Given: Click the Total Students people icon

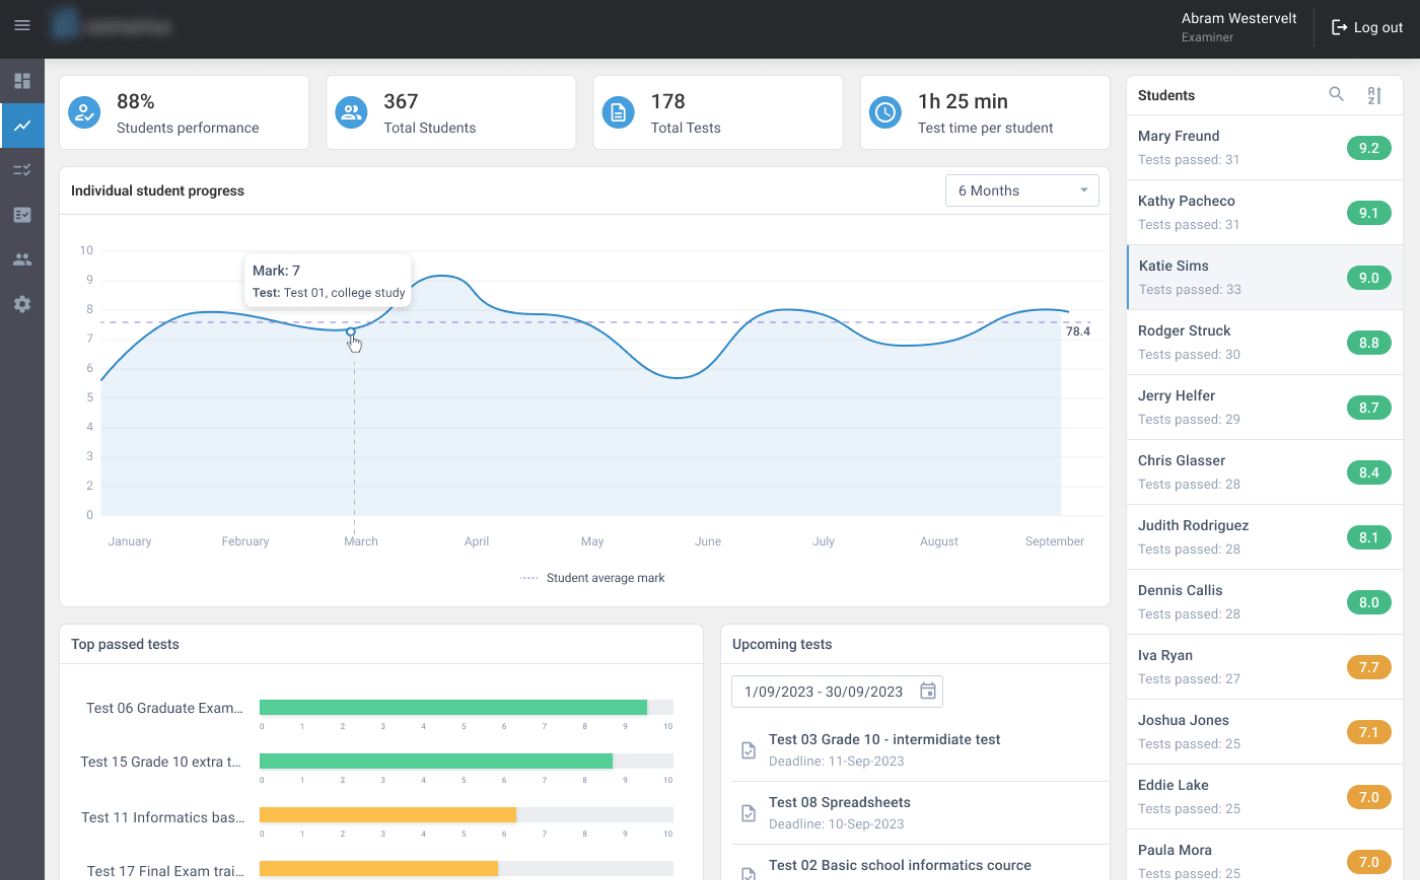Looking at the screenshot, I should tap(351, 112).
